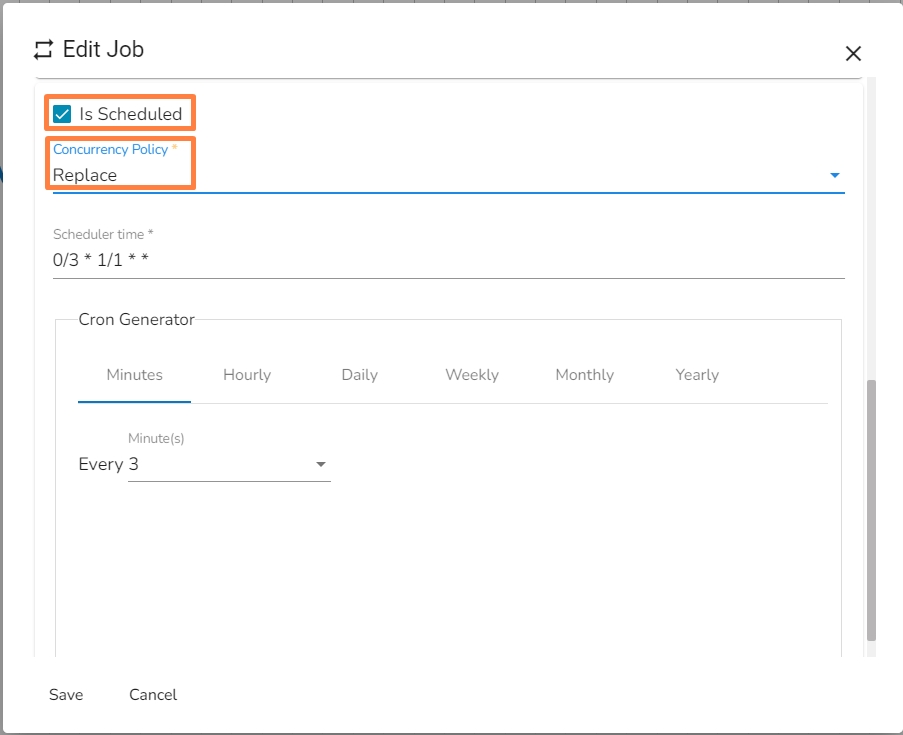Choose the Yearly tab
The height and width of the screenshot is (735, 903).
pyautogui.click(x=697, y=375)
